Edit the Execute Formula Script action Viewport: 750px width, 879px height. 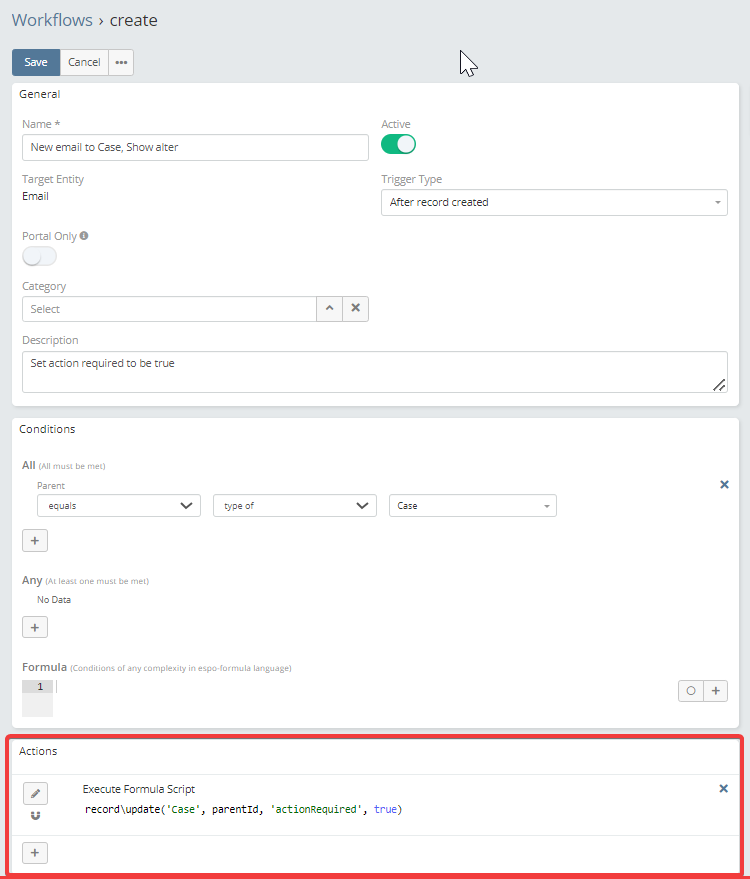tap(35, 793)
